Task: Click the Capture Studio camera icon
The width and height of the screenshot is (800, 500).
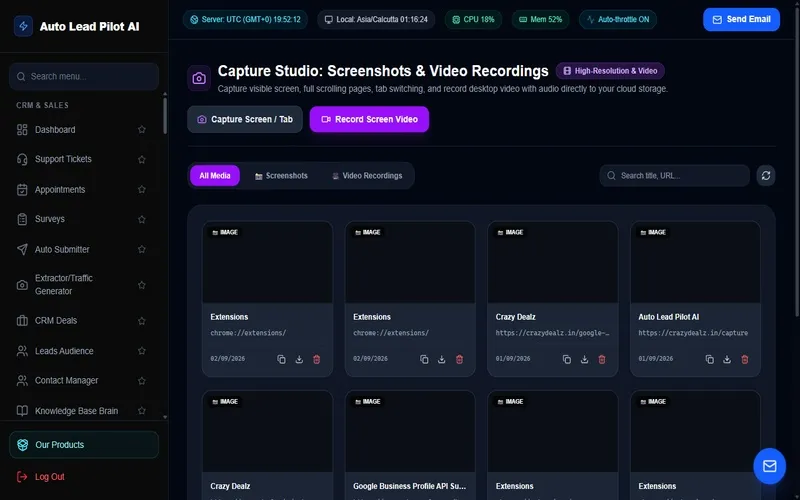Action: (x=199, y=78)
